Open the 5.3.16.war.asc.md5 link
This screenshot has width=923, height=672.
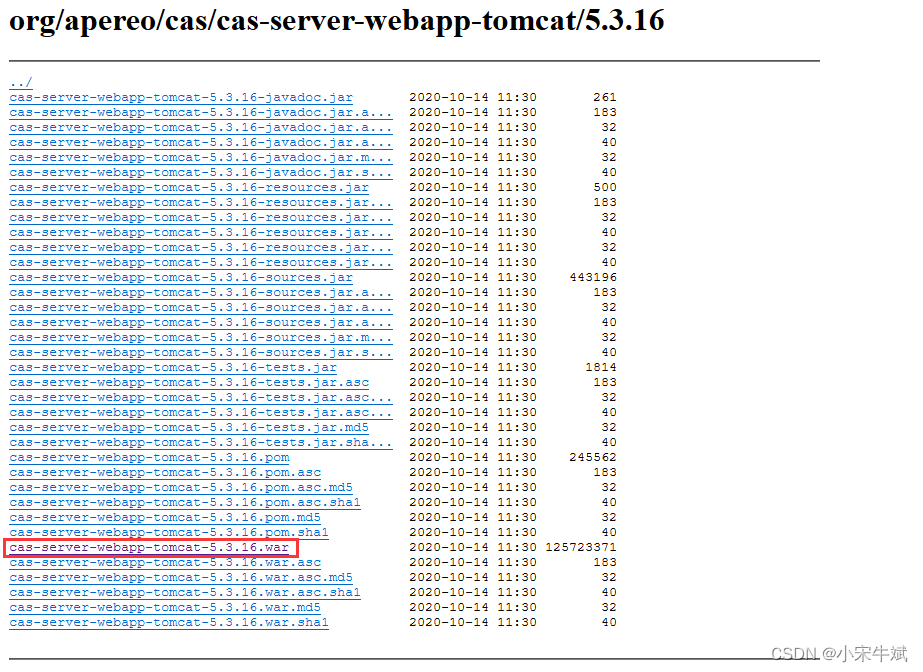tap(181, 577)
